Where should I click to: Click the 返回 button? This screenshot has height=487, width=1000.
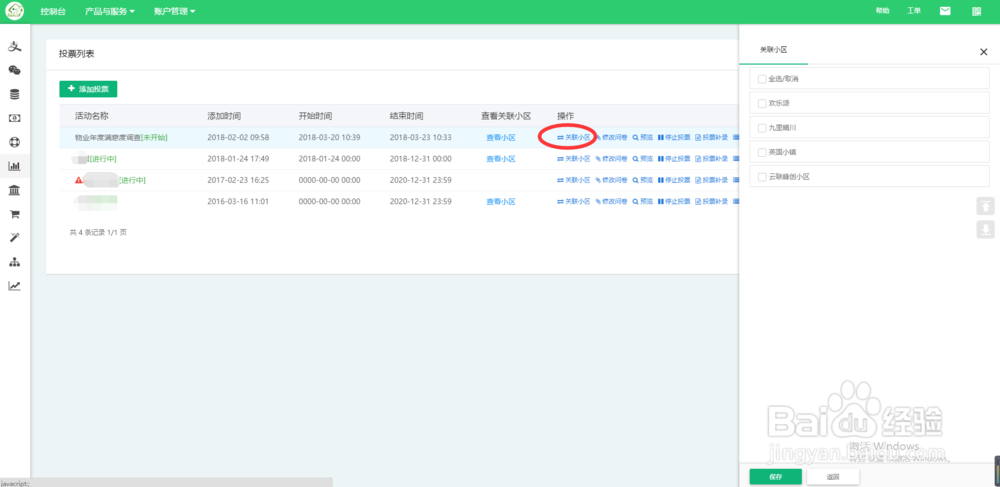(833, 477)
